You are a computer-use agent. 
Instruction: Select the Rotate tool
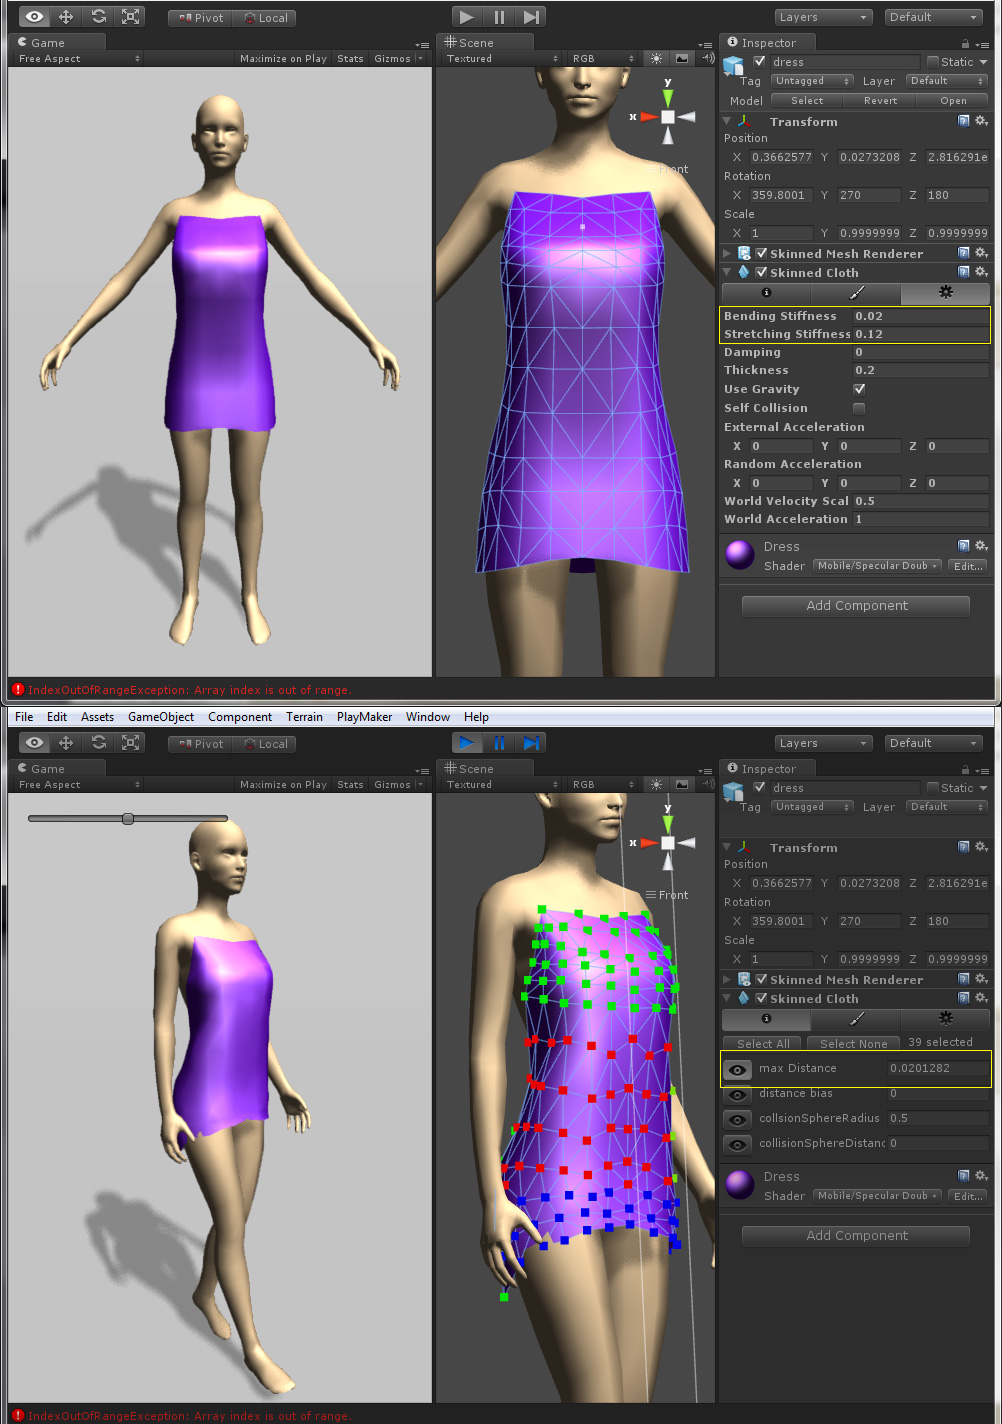[98, 16]
